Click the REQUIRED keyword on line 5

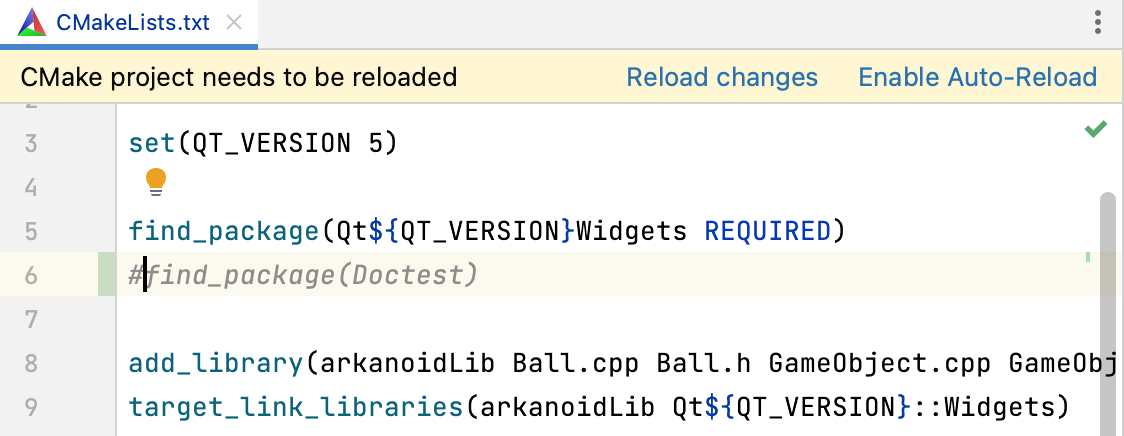pos(768,232)
